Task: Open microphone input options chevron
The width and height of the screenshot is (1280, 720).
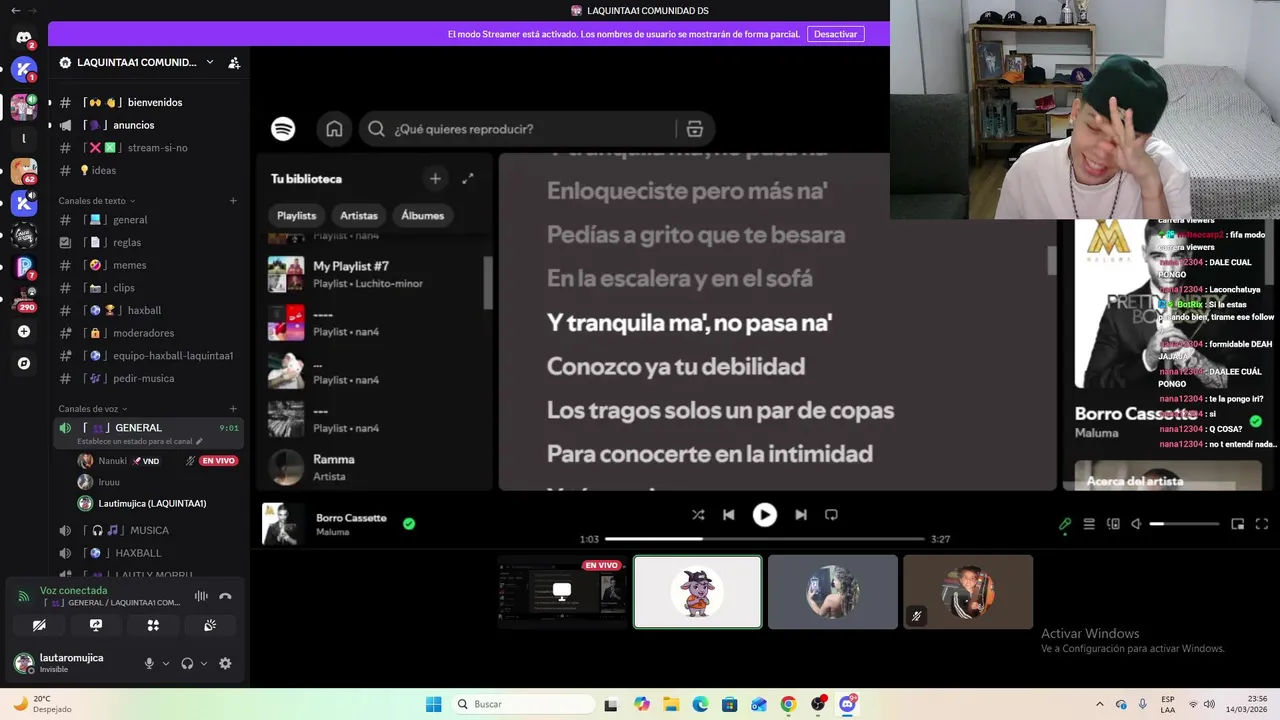Action: point(166,663)
